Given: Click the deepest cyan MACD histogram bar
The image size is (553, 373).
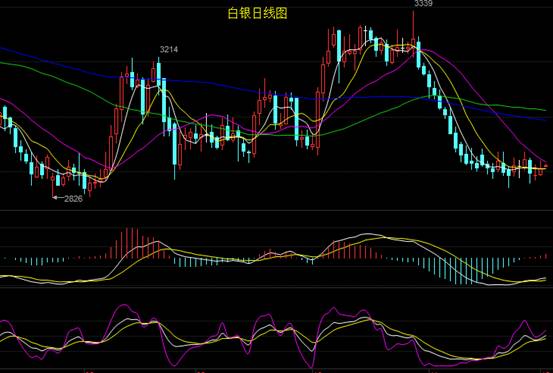Looking at the screenshot, I should click(460, 271).
